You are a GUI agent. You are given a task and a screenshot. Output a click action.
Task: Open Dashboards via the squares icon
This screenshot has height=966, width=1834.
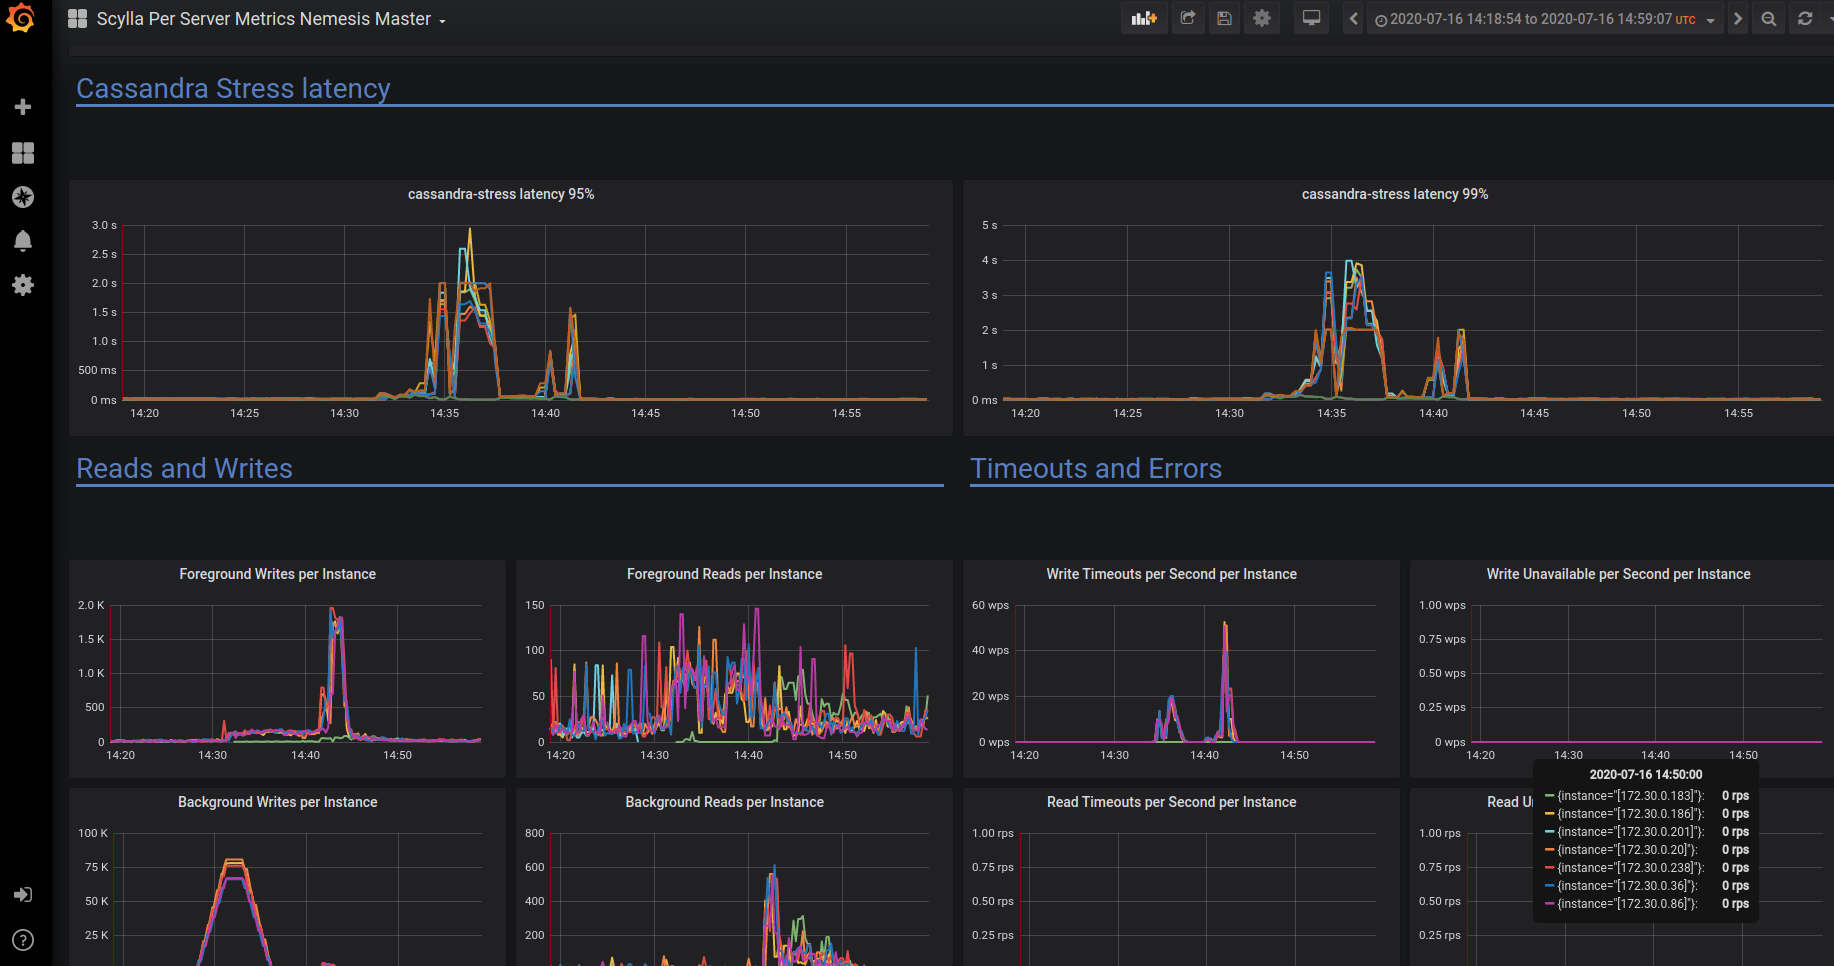(22, 153)
